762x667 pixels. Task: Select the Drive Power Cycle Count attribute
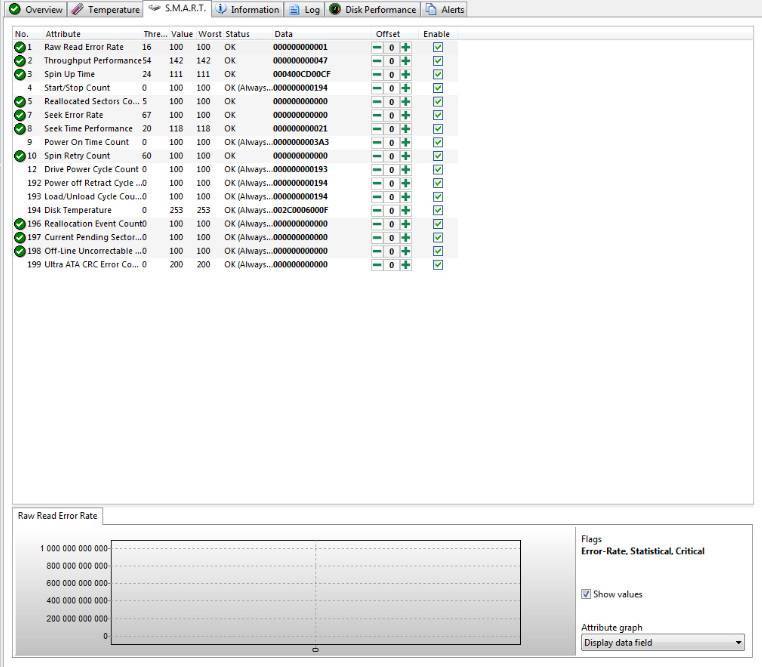[x=91, y=170]
